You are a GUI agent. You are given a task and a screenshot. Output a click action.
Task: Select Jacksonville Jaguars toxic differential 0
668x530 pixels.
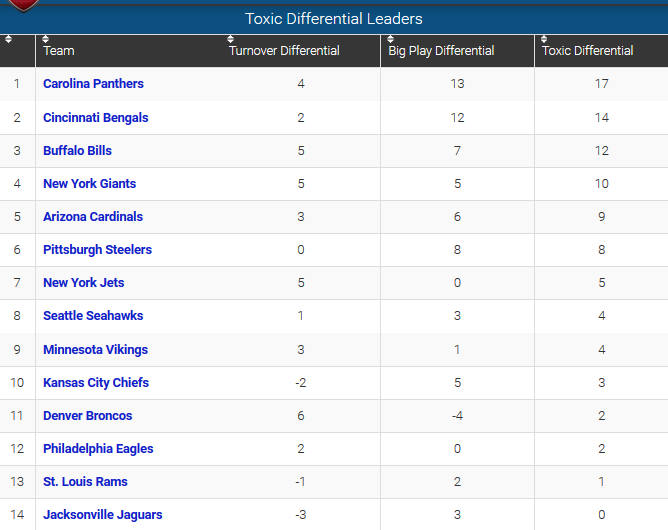(x=602, y=515)
